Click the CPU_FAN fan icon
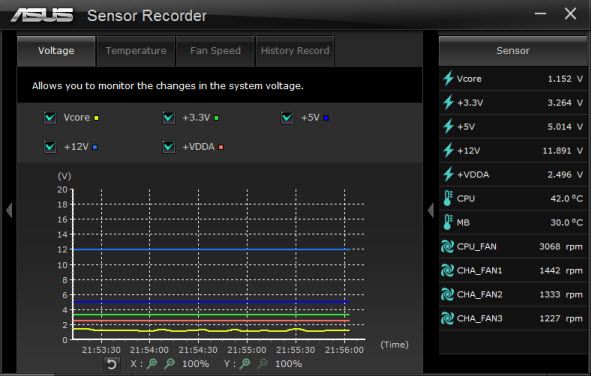 click(x=447, y=246)
